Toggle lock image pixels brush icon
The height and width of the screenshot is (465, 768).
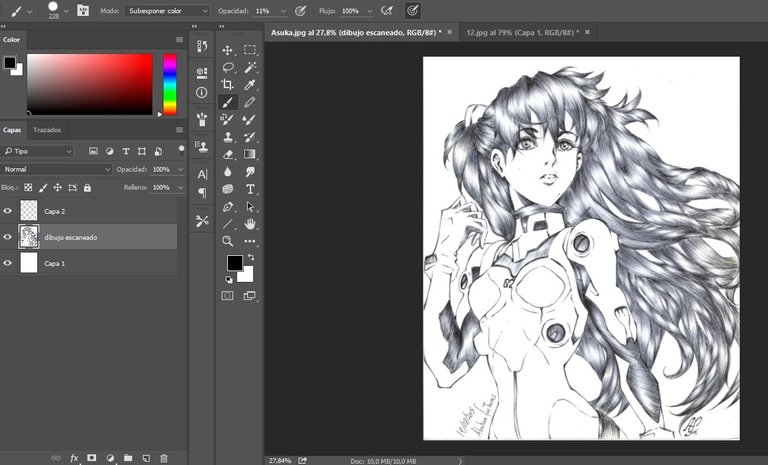point(43,188)
